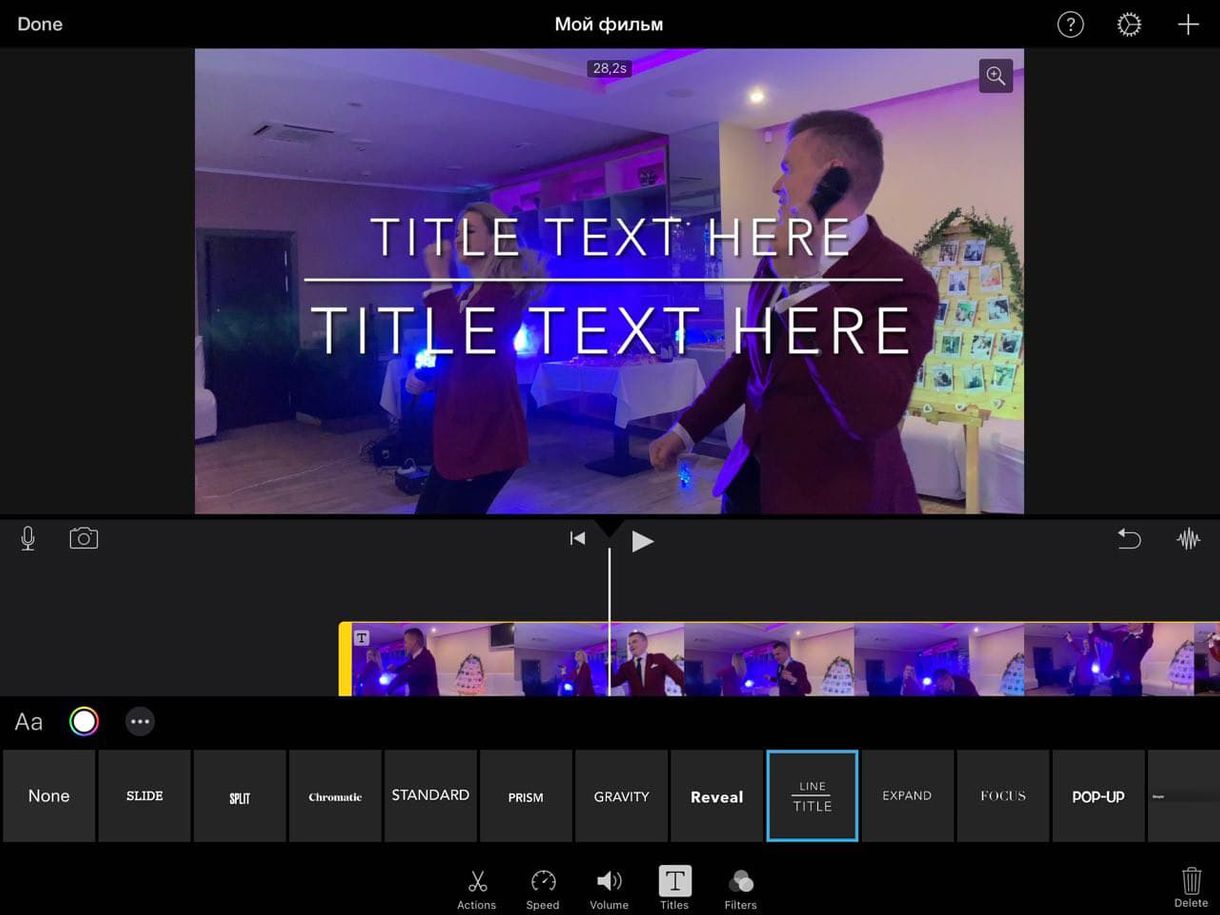Viewport: 1220px width, 915px height.
Task: Undo the last edit
Action: [x=1129, y=538]
